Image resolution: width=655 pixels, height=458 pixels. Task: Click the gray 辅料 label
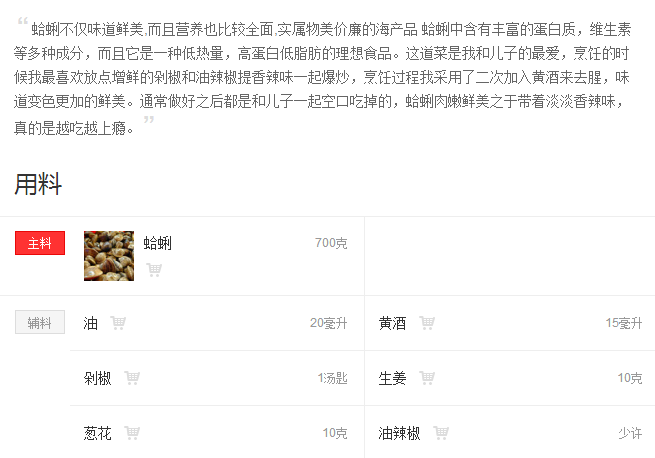(x=40, y=322)
